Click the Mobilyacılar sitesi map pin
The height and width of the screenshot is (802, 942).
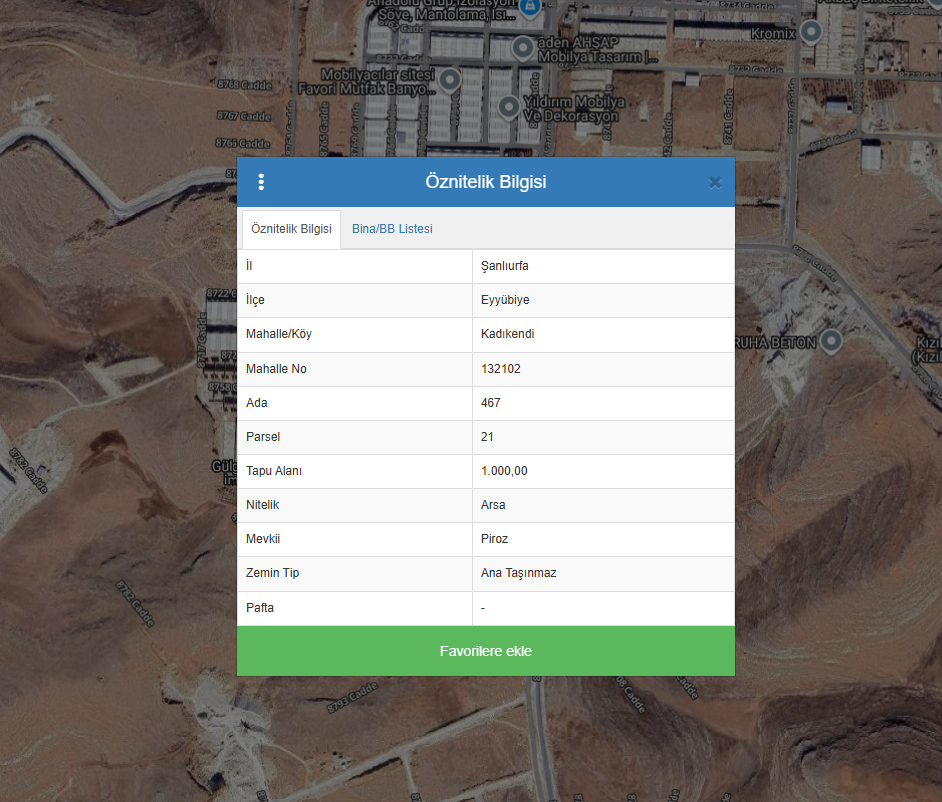(x=450, y=77)
